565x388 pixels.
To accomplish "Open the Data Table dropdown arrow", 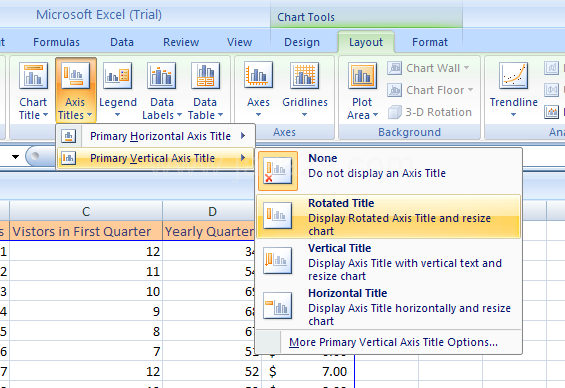I will [221, 115].
